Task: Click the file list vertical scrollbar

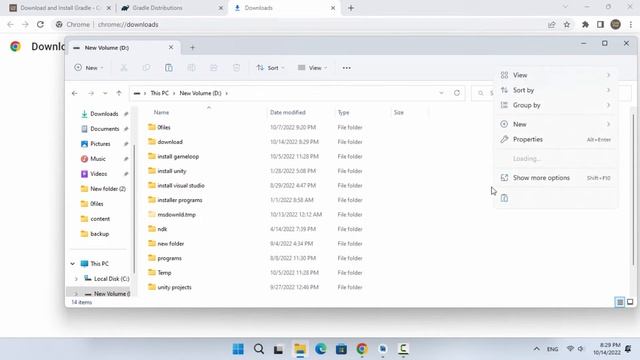Action: (633, 190)
